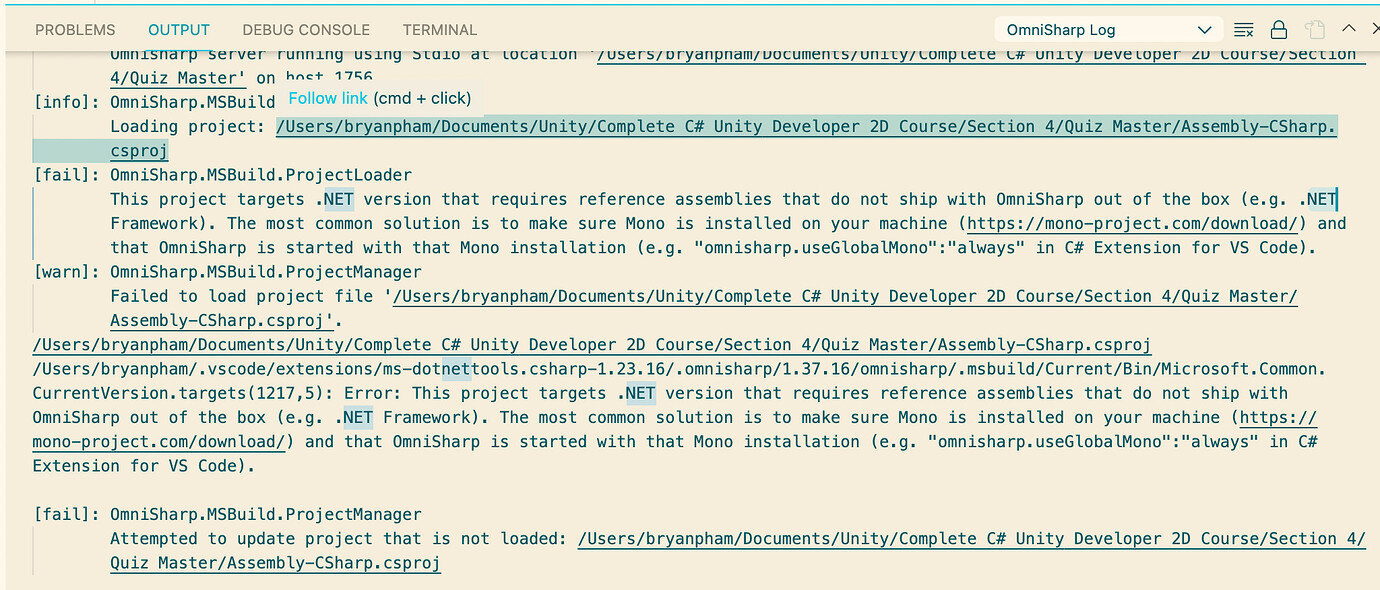Click the underlined Assembly-CSharp.csproj error path
Screen dimensions: 1380x590
[x=591, y=344]
